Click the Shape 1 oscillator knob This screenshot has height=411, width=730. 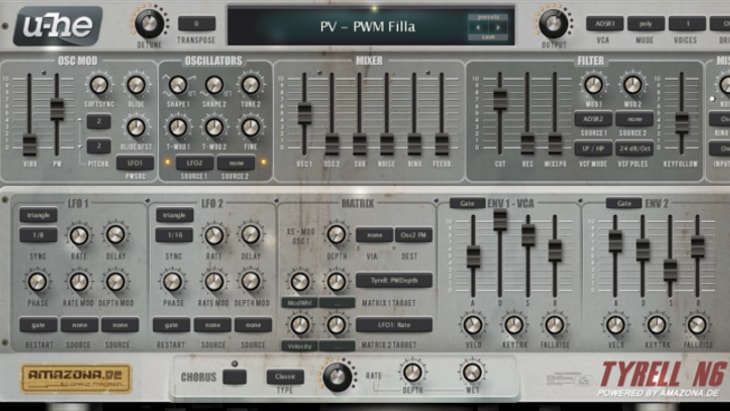[x=178, y=85]
